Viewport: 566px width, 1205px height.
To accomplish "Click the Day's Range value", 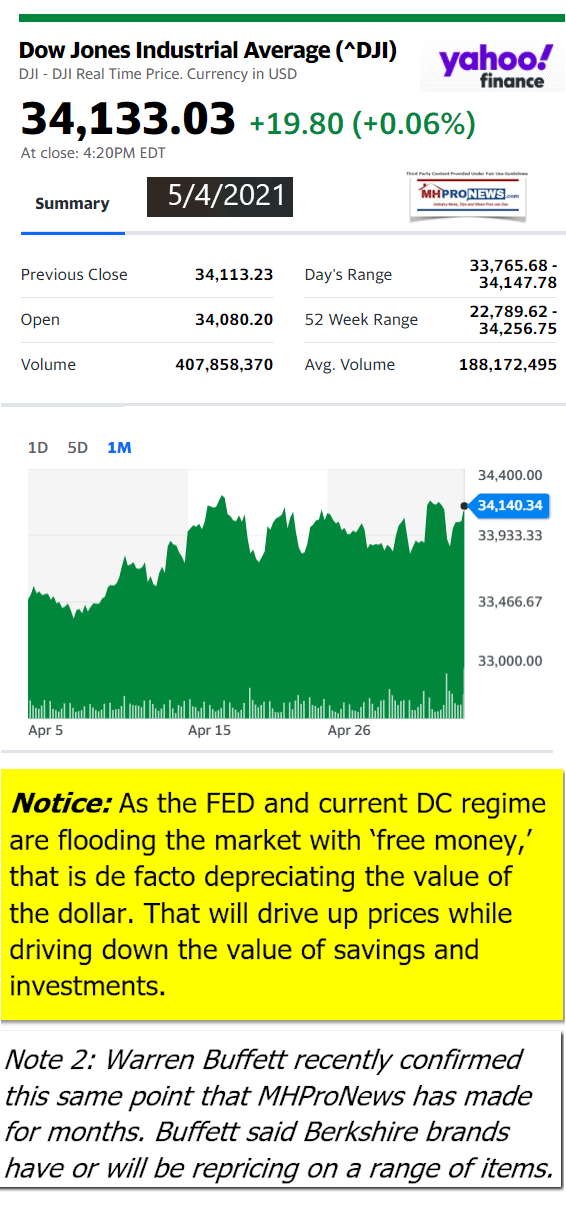I will pos(513,274).
